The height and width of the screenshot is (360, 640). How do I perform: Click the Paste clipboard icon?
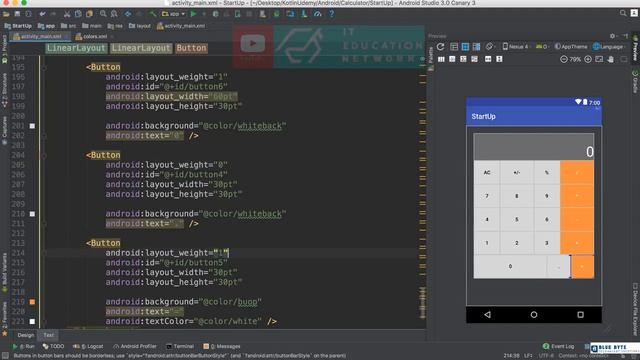pyautogui.click(x=89, y=14)
